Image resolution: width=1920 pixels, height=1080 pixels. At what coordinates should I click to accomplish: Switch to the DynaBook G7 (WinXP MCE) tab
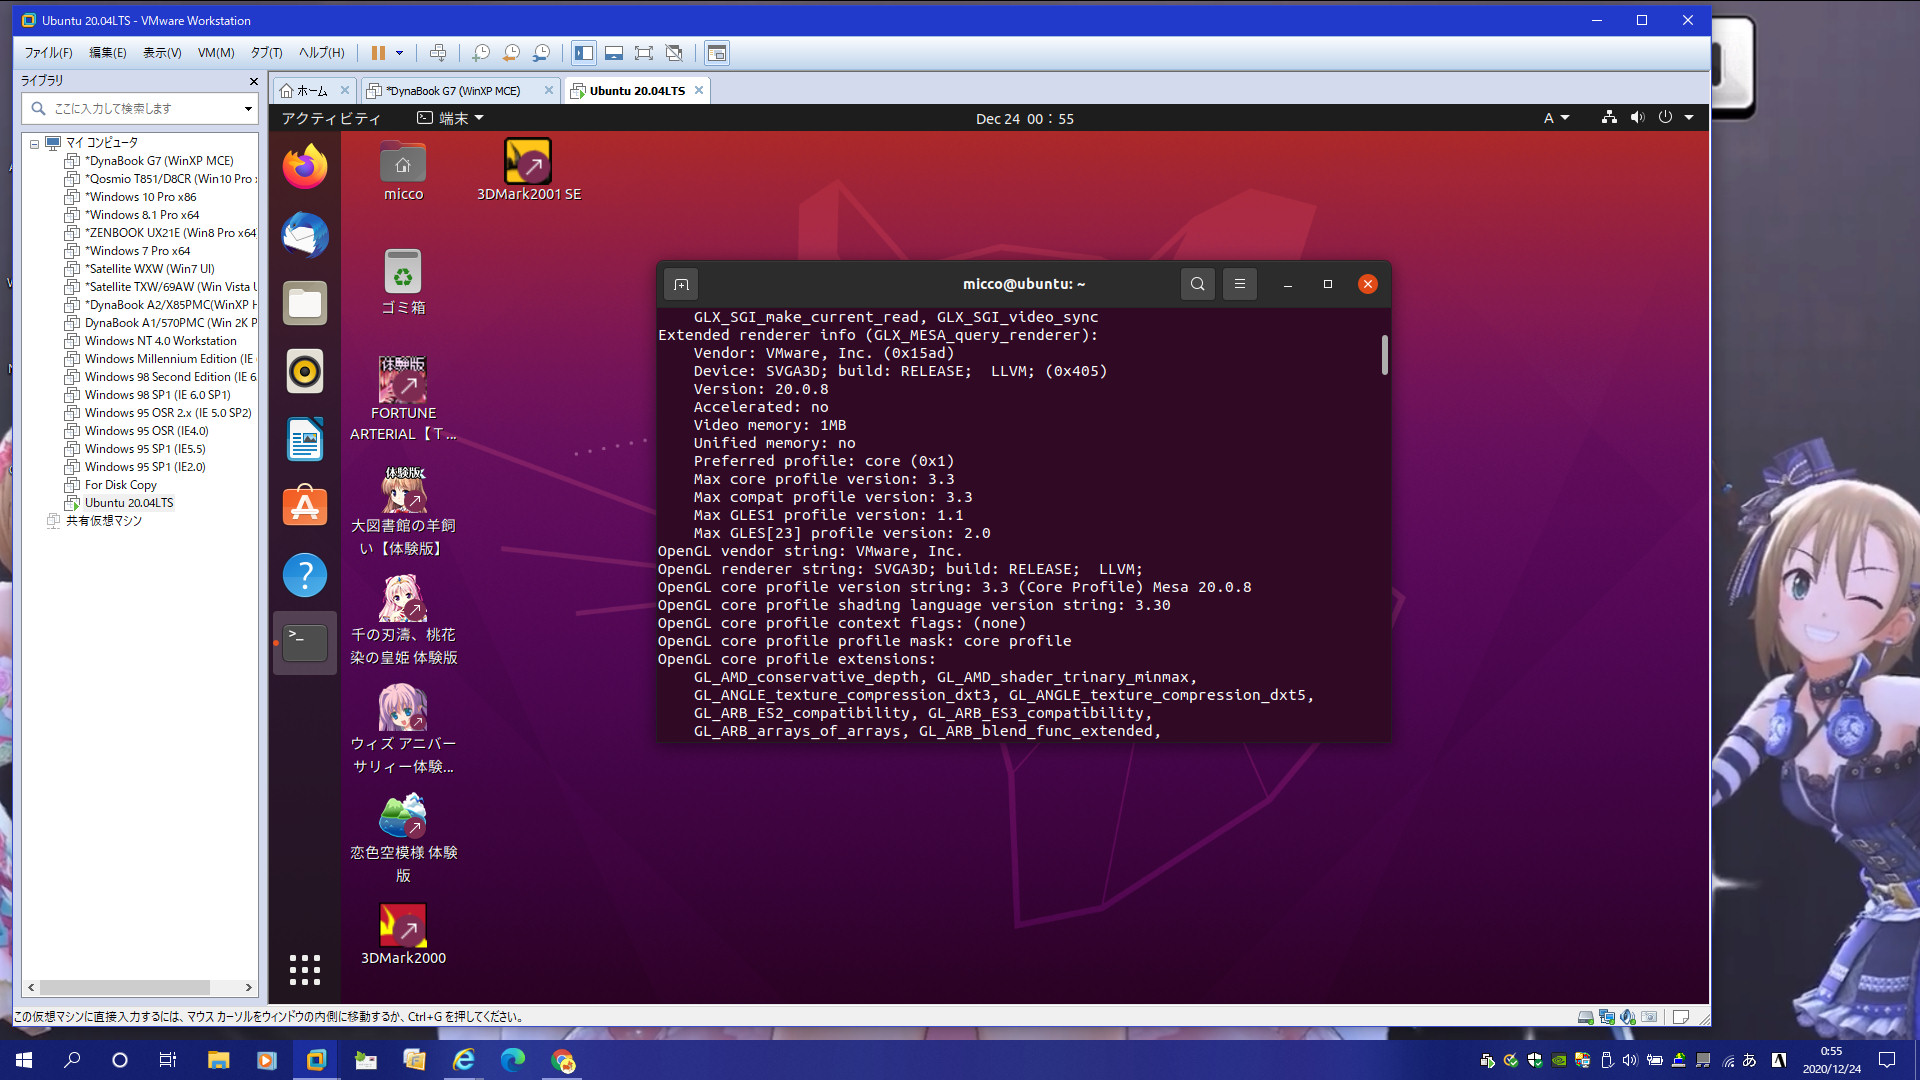452,91
